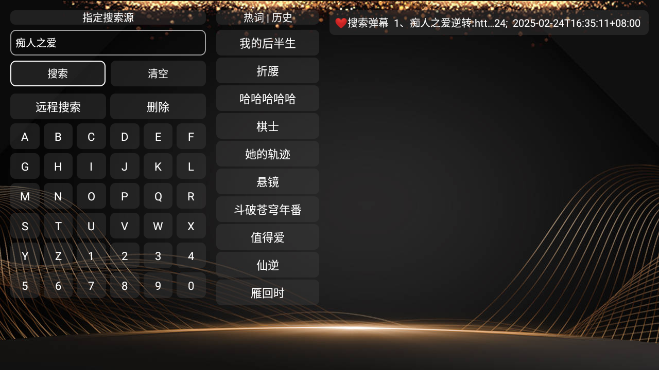The height and width of the screenshot is (370, 659).
Task: Select hot word 她的轨迹
Action: point(268,154)
